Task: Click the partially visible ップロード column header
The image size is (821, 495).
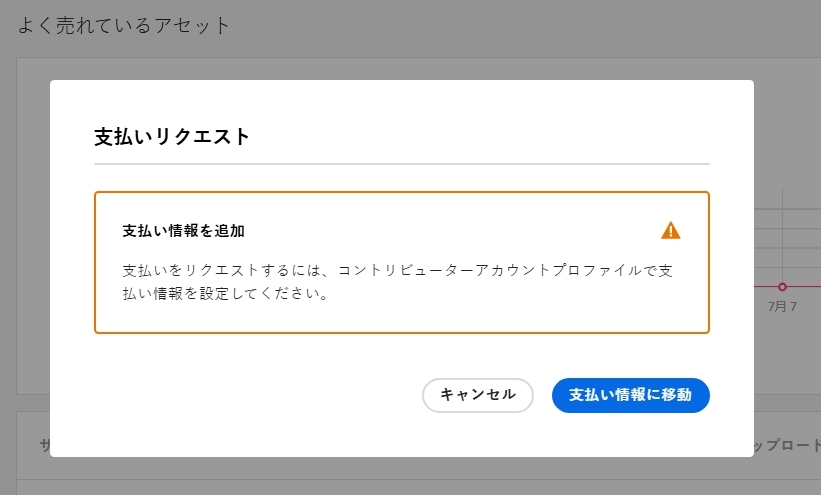Action: pyautogui.click(x=787, y=445)
